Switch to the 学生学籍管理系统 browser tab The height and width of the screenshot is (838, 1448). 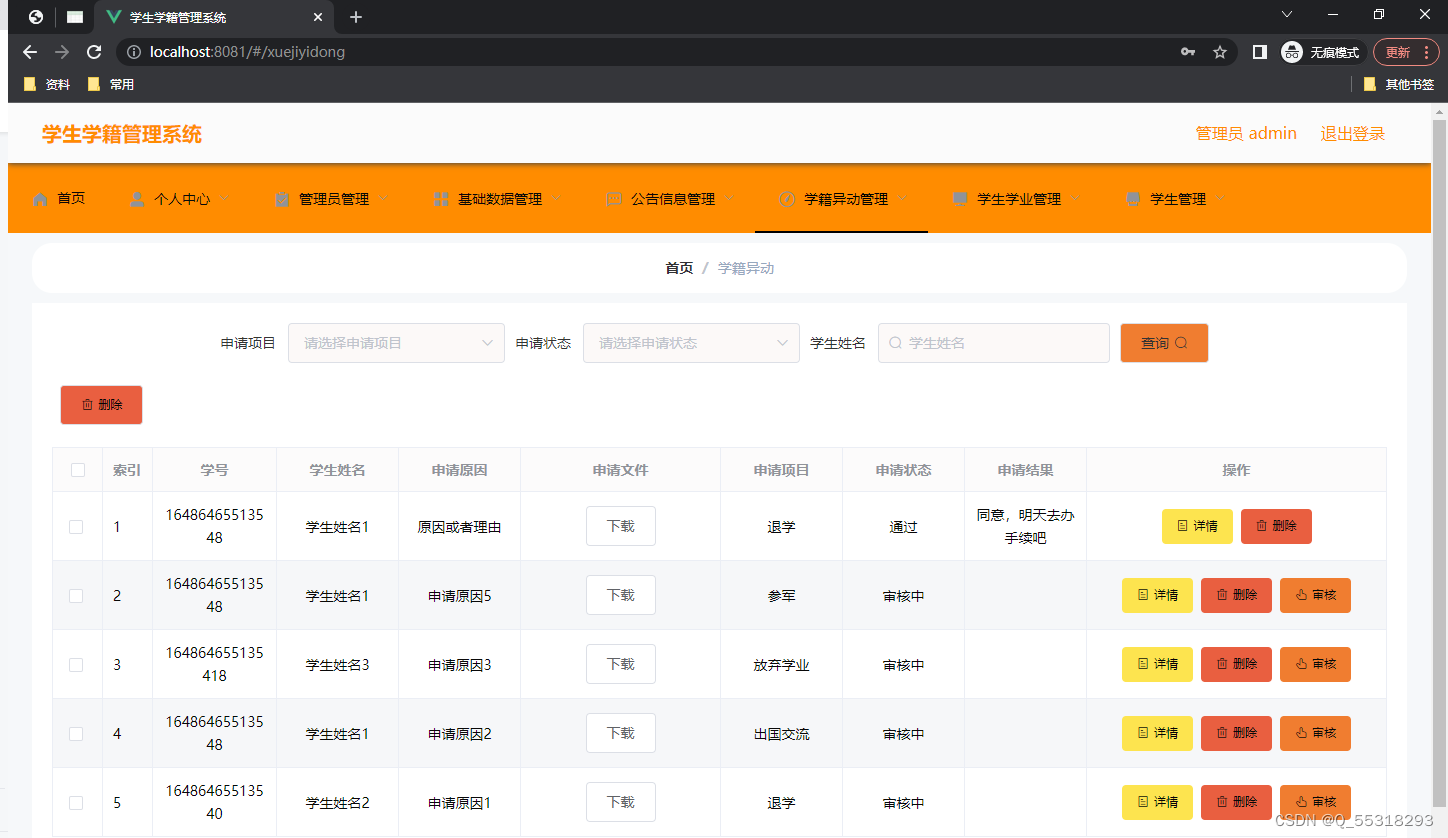[x=214, y=17]
